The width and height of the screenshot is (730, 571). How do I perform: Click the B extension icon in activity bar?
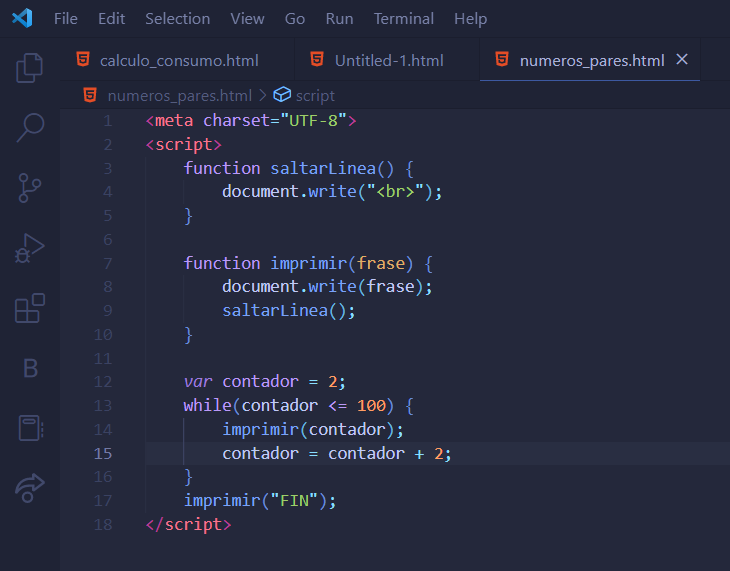point(30,368)
